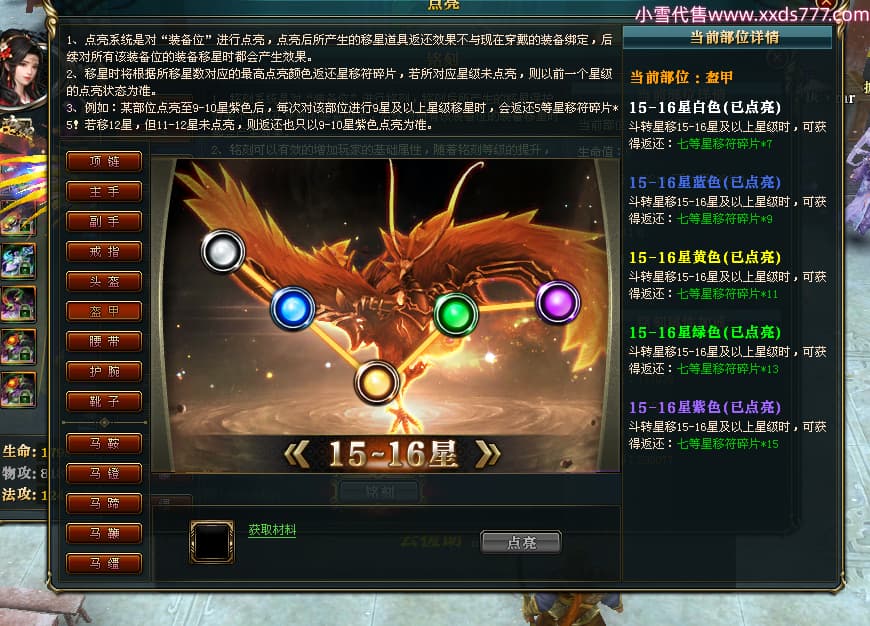Select the 盔甲 armor slot tab
This screenshot has height=626, width=870.
(104, 311)
